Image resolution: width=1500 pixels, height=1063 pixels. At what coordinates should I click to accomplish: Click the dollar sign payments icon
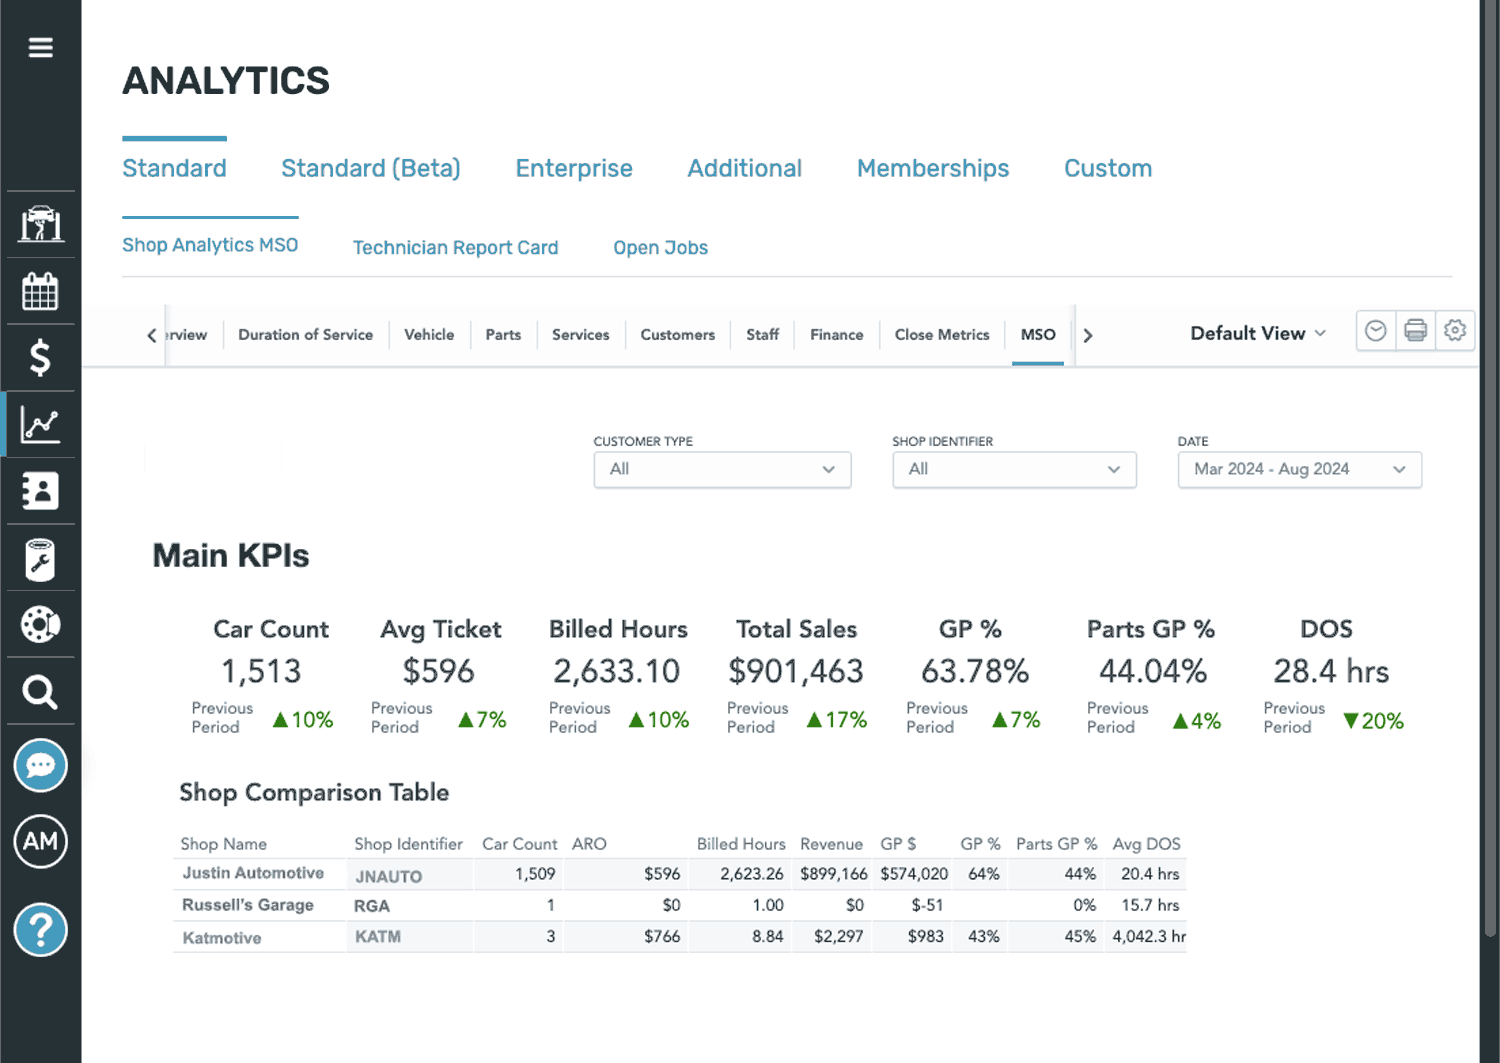40,358
